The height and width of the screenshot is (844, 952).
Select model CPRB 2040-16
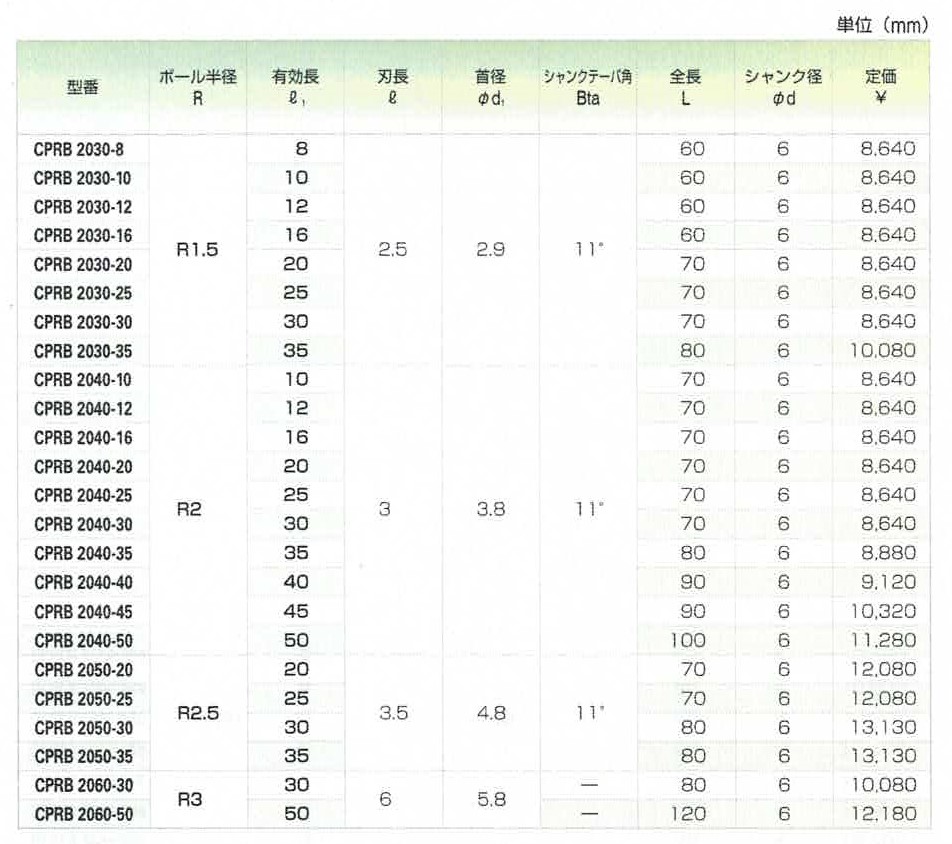click(x=83, y=438)
